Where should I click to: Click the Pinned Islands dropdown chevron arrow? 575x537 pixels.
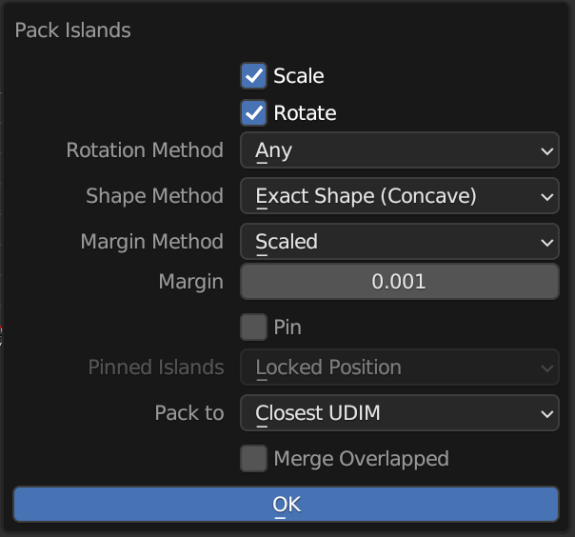(x=547, y=368)
